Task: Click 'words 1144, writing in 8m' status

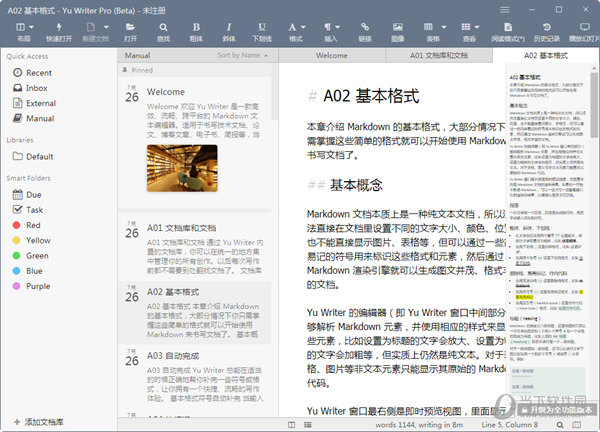Action: [419, 425]
